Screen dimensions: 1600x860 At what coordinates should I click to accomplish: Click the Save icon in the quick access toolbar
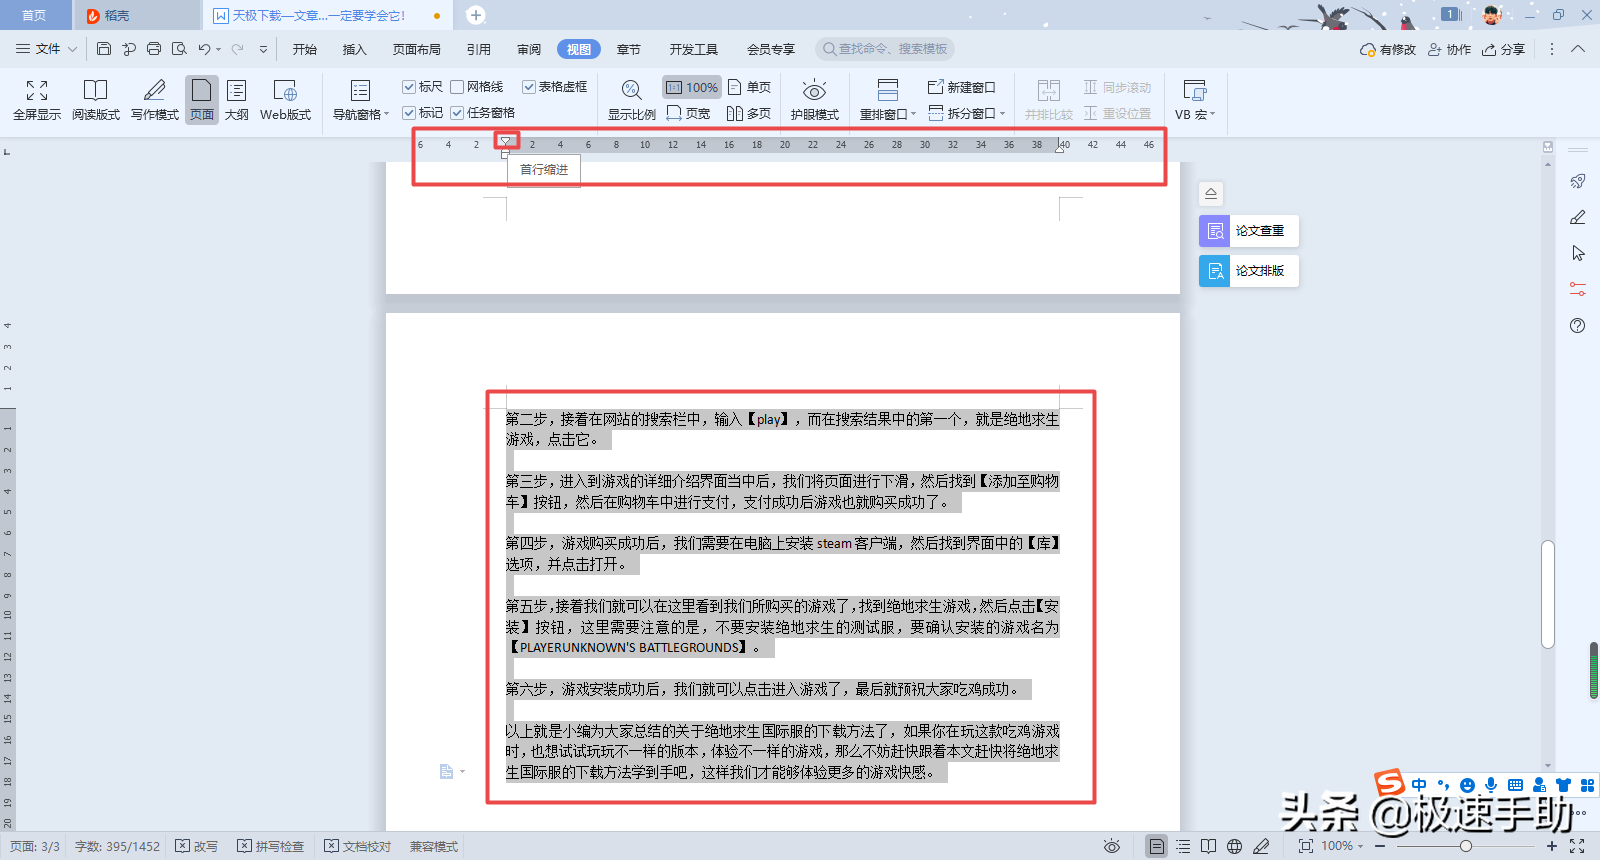(x=104, y=49)
